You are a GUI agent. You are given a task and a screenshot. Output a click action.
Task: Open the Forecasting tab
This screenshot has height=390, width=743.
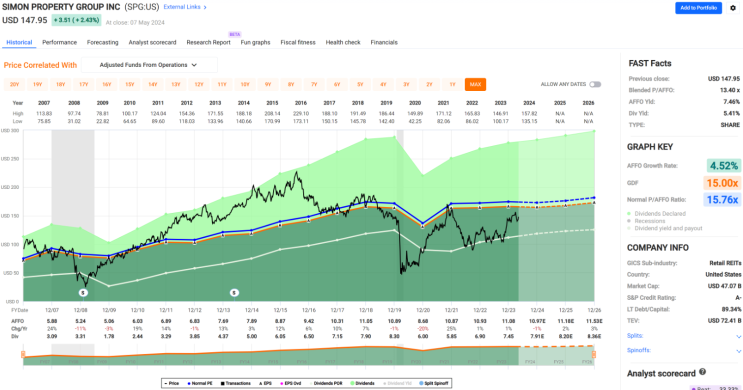(x=102, y=42)
